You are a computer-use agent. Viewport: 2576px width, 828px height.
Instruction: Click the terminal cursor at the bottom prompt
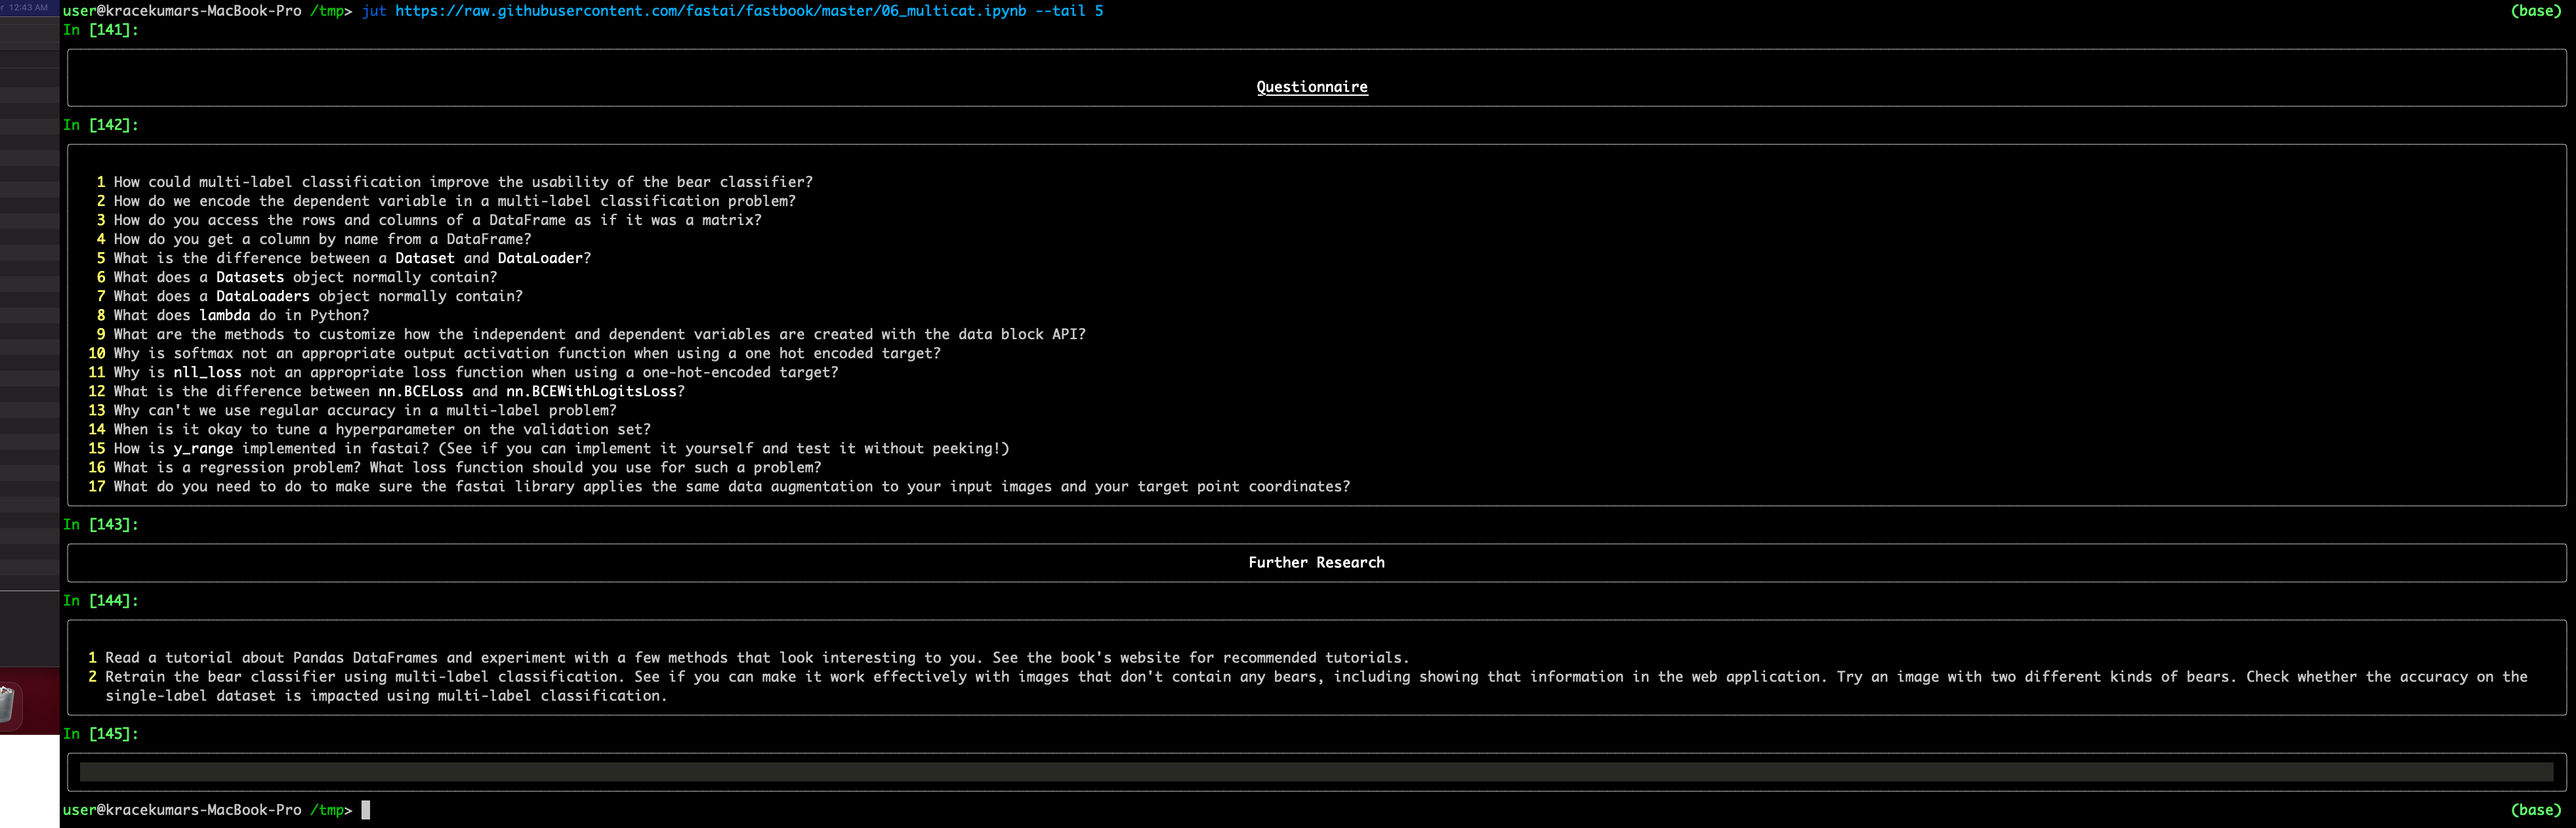coord(366,810)
